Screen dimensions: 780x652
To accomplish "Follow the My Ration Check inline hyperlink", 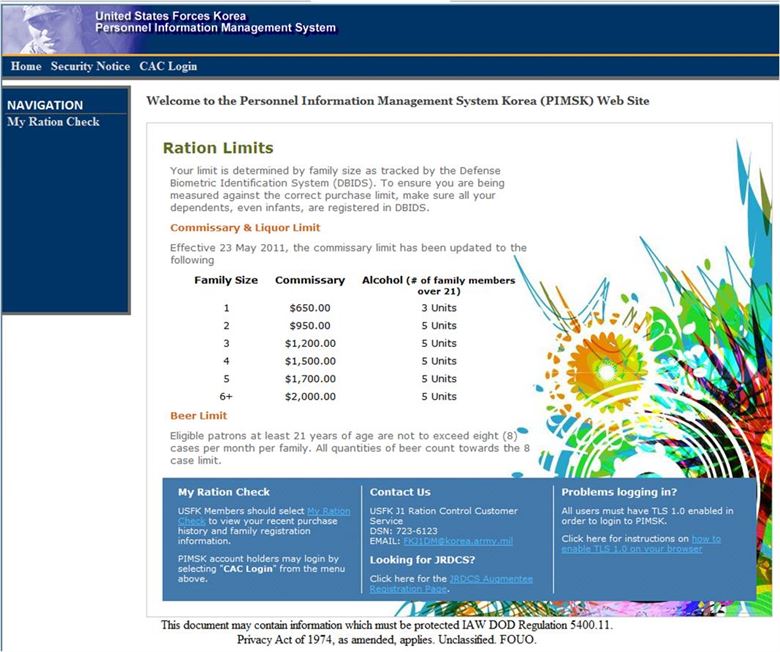I will pyautogui.click(x=328, y=511).
